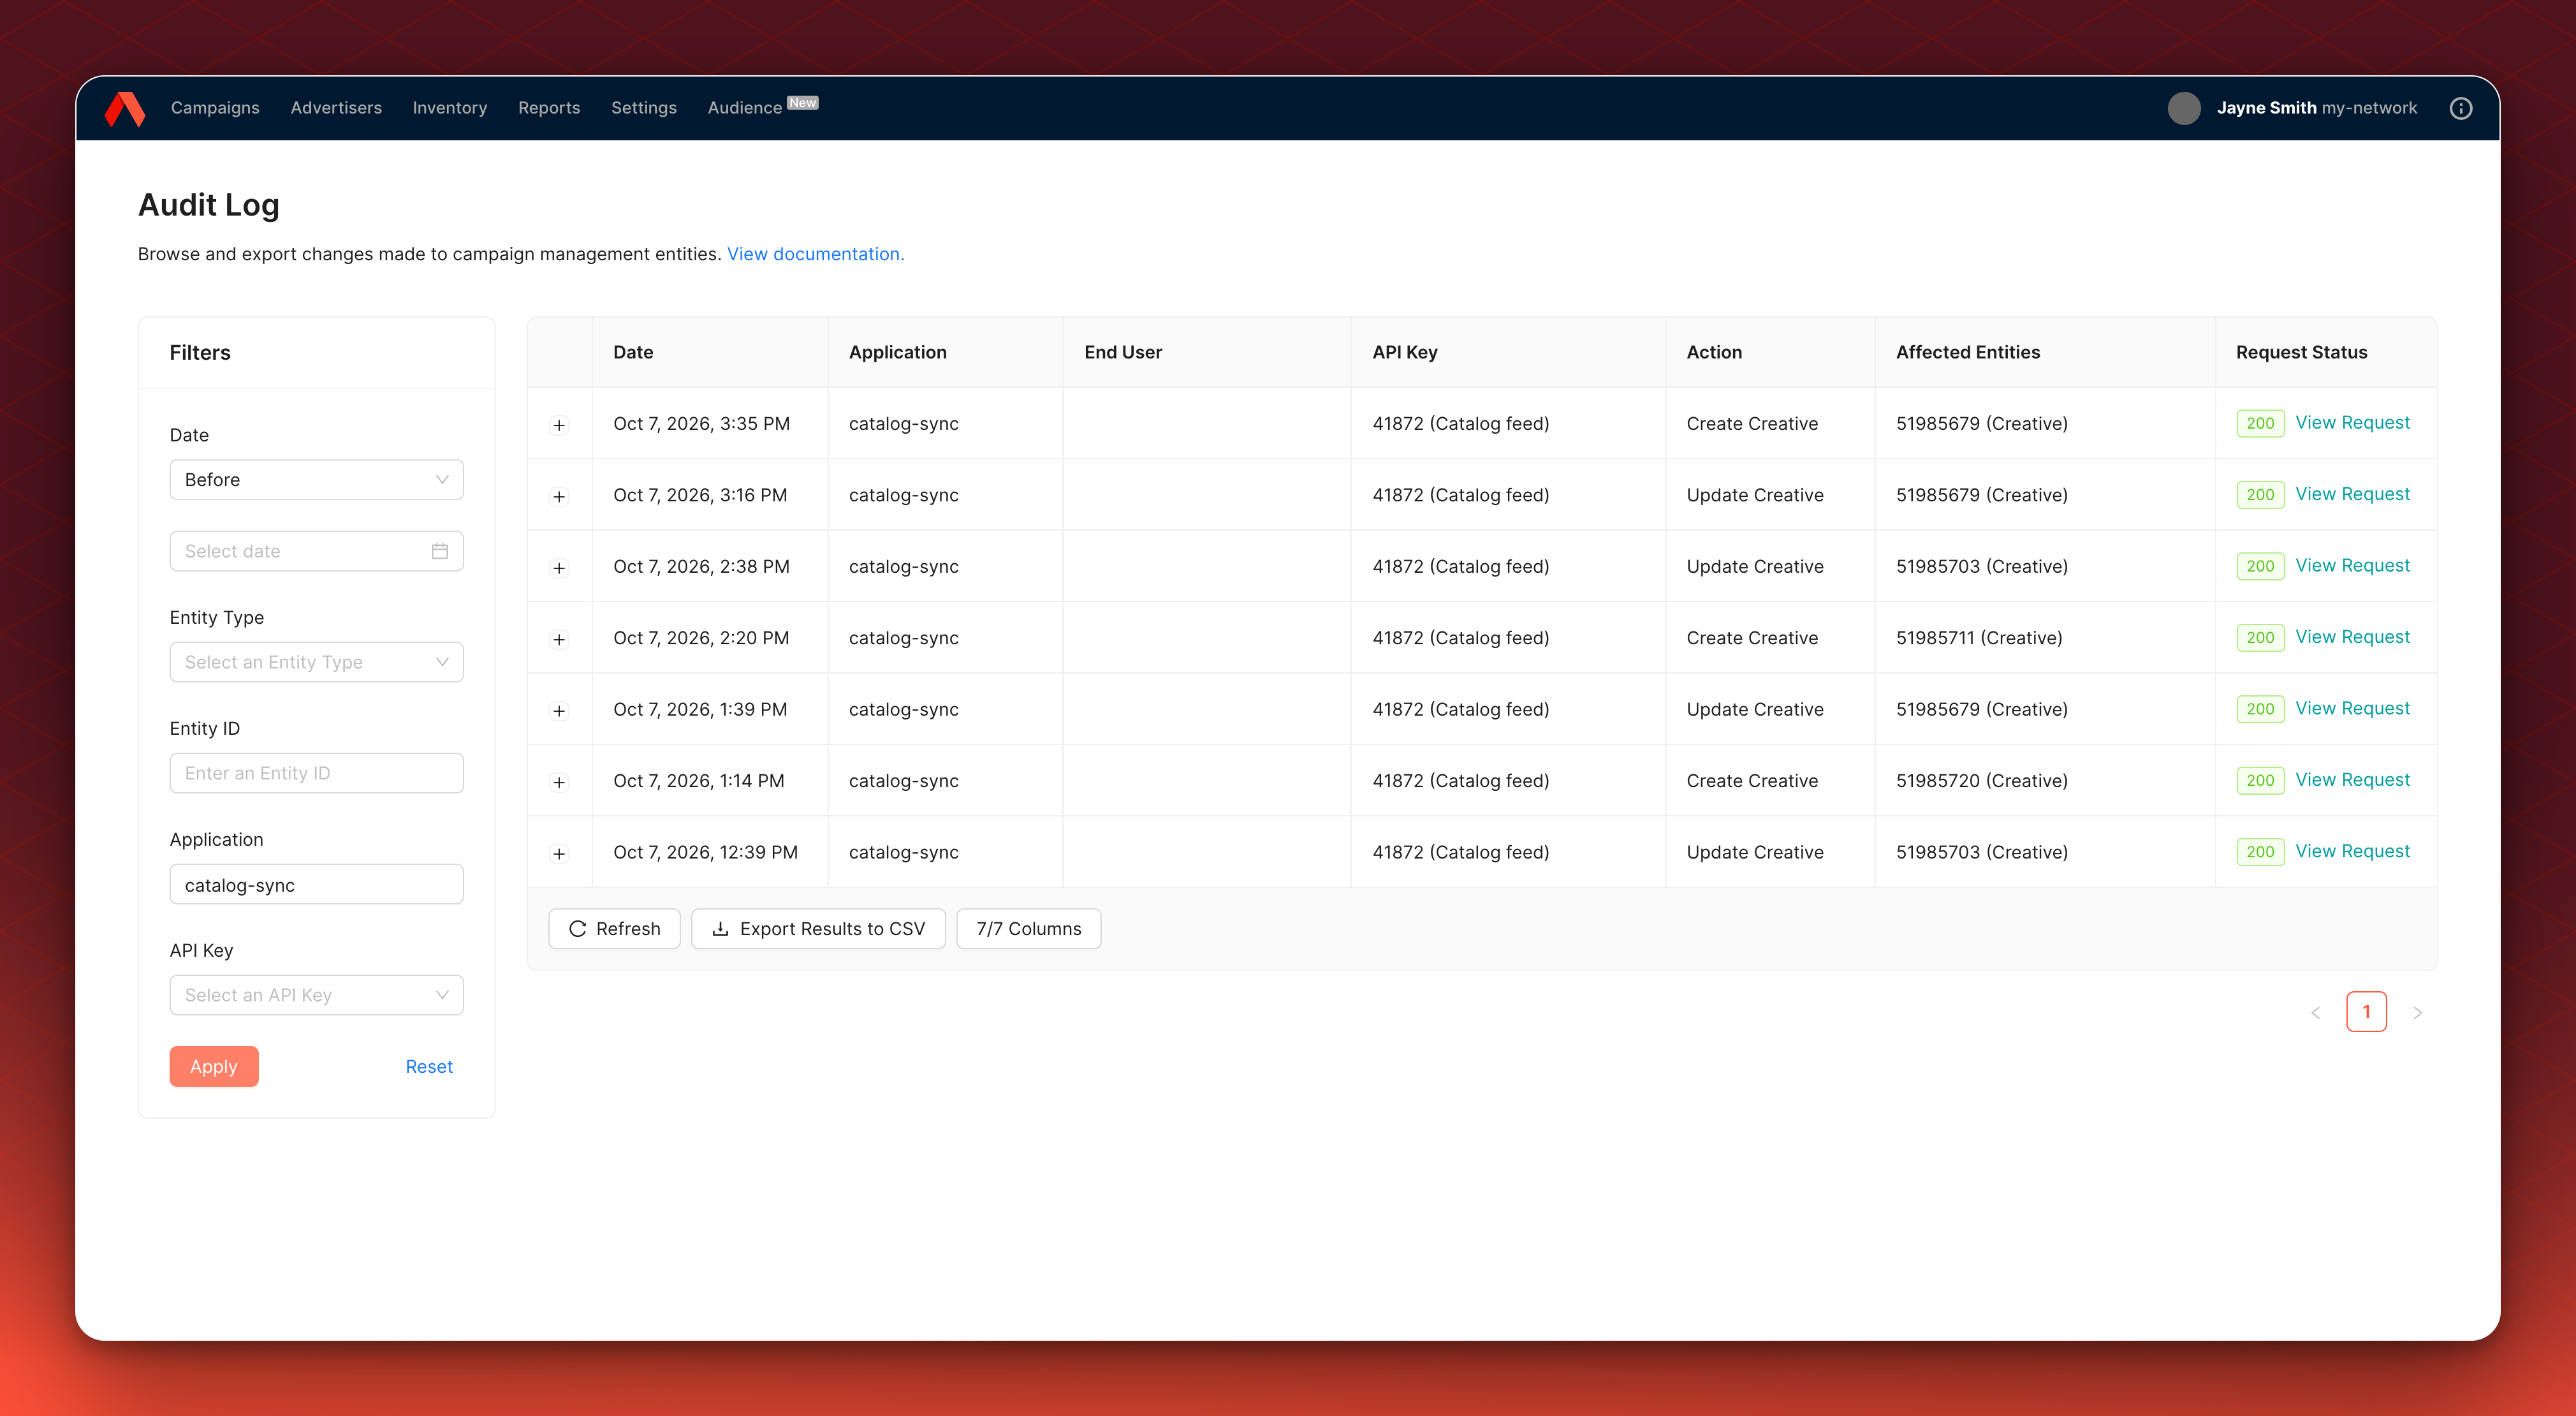Select page 1 in pagination
The image size is (2576, 1416).
pos(2366,1012)
